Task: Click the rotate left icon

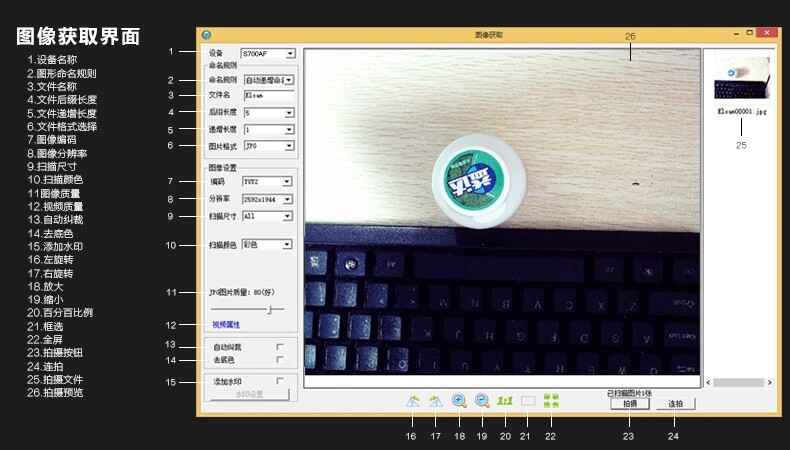Action: click(x=413, y=401)
